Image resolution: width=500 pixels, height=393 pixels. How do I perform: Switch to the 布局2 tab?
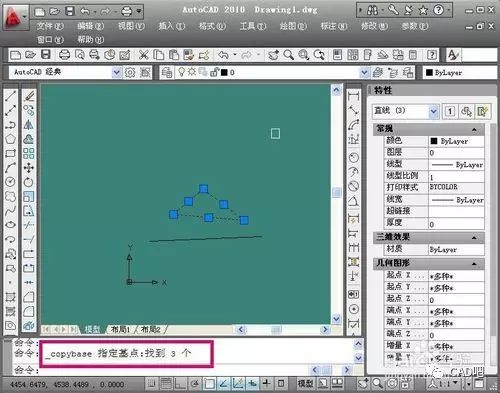[x=151, y=330]
